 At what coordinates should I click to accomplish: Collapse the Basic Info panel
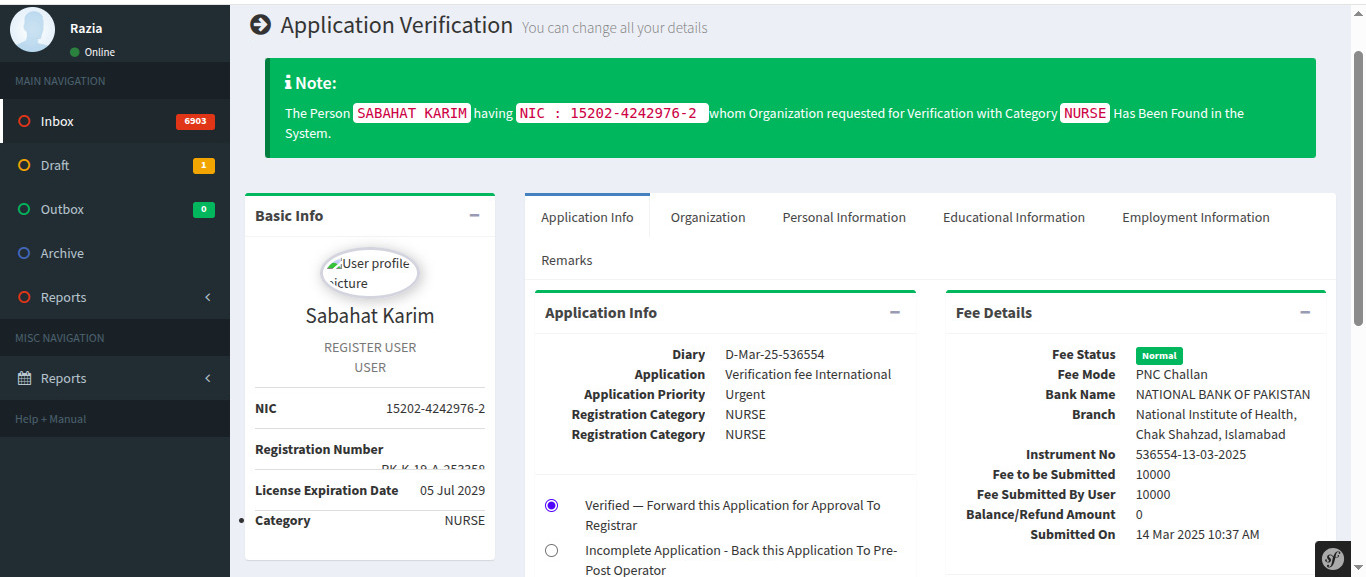click(x=474, y=215)
